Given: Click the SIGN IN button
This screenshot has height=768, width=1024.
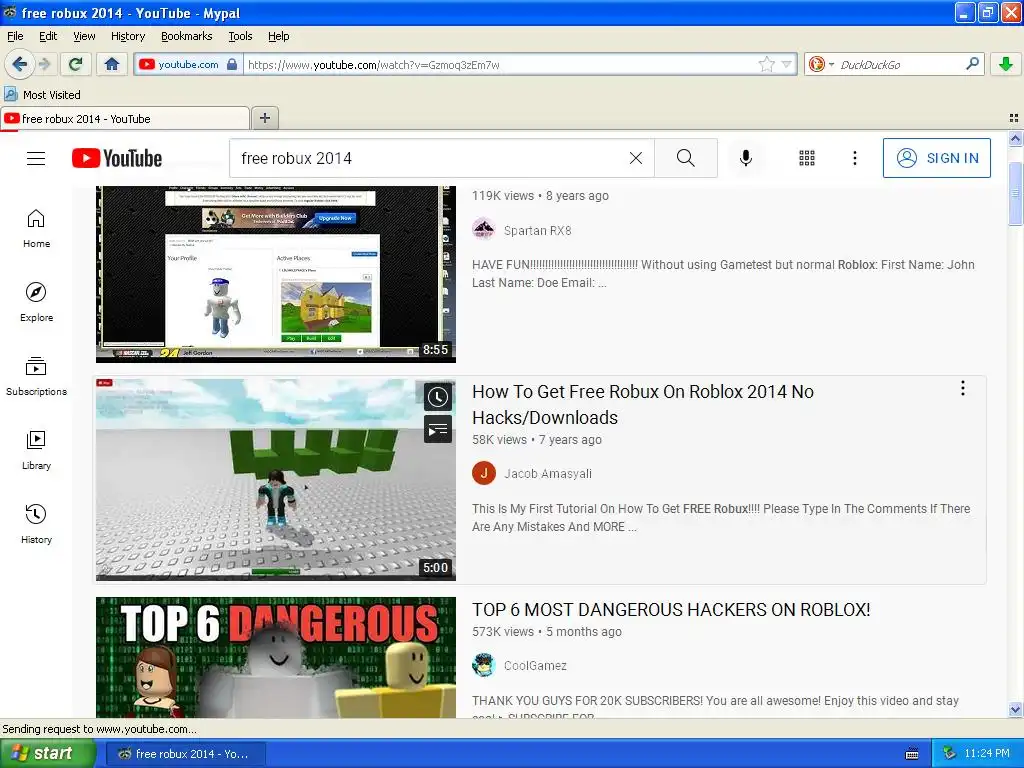Looking at the screenshot, I should (936, 158).
